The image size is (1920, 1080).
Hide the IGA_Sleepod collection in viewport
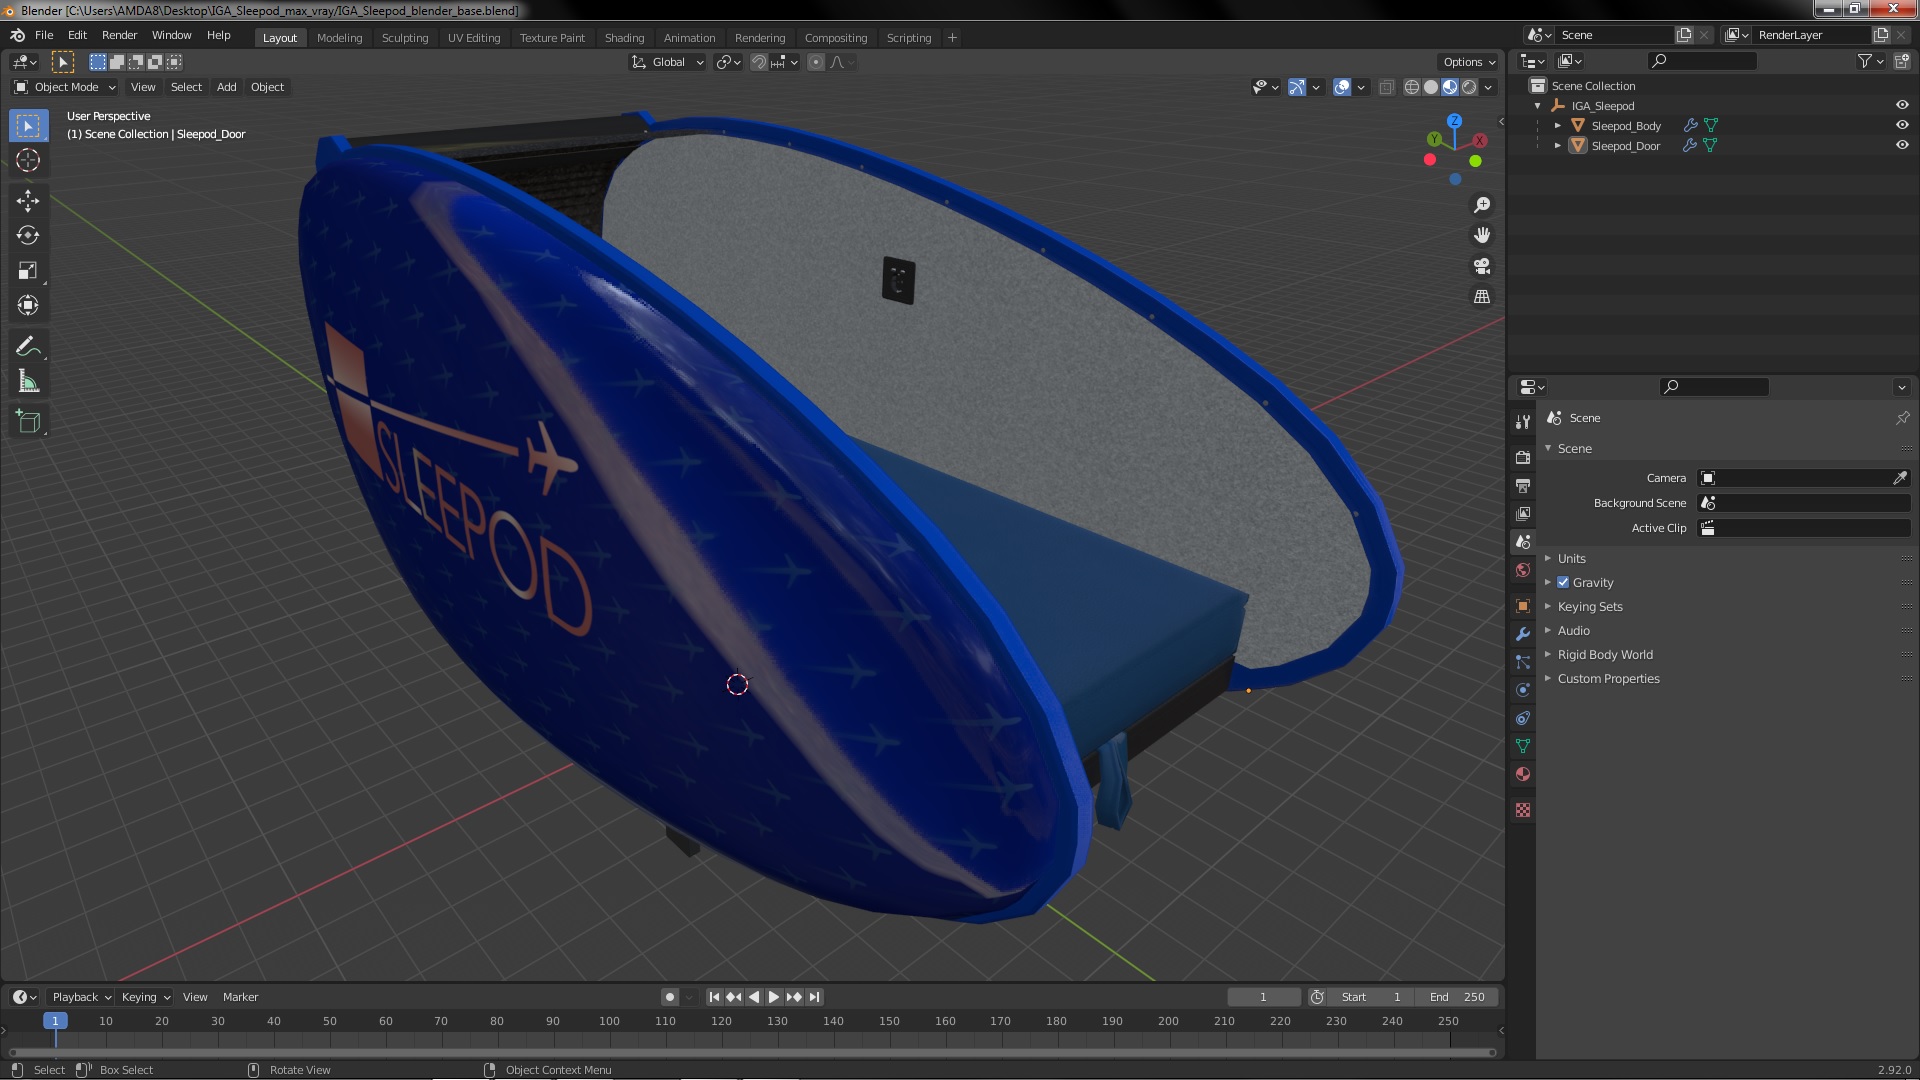pos(1901,105)
